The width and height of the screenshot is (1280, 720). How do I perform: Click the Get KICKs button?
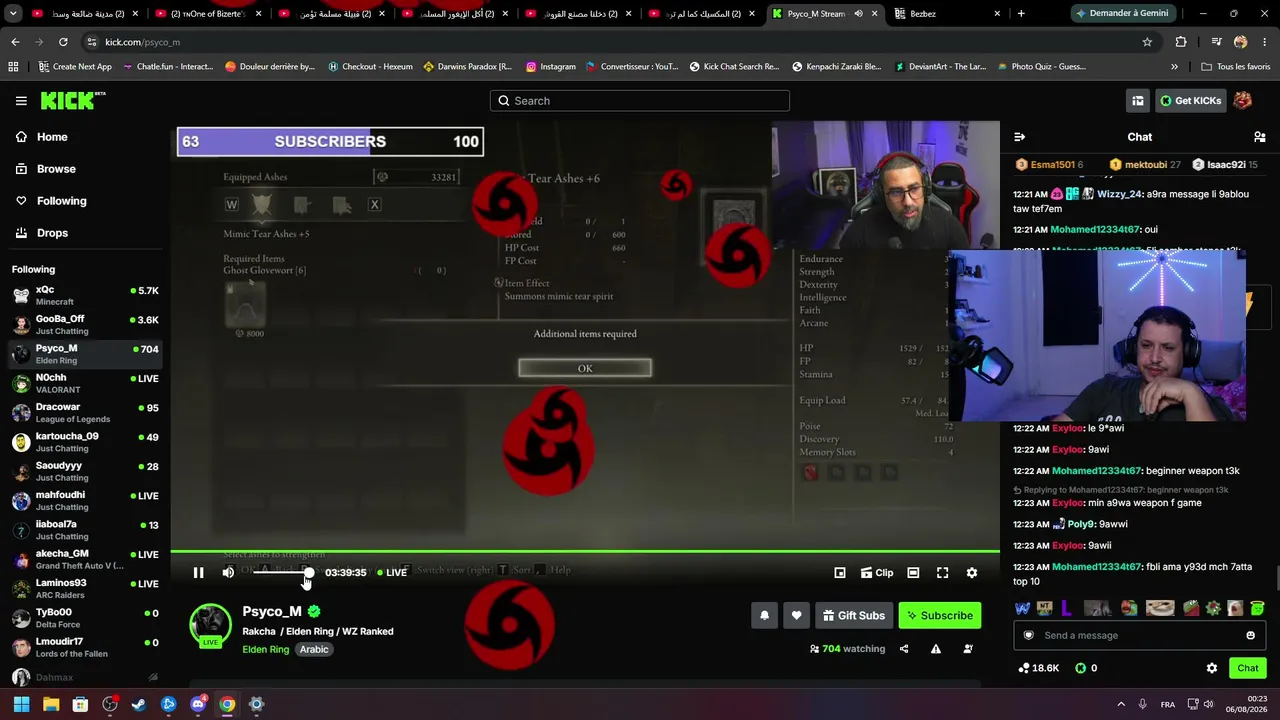(1190, 101)
